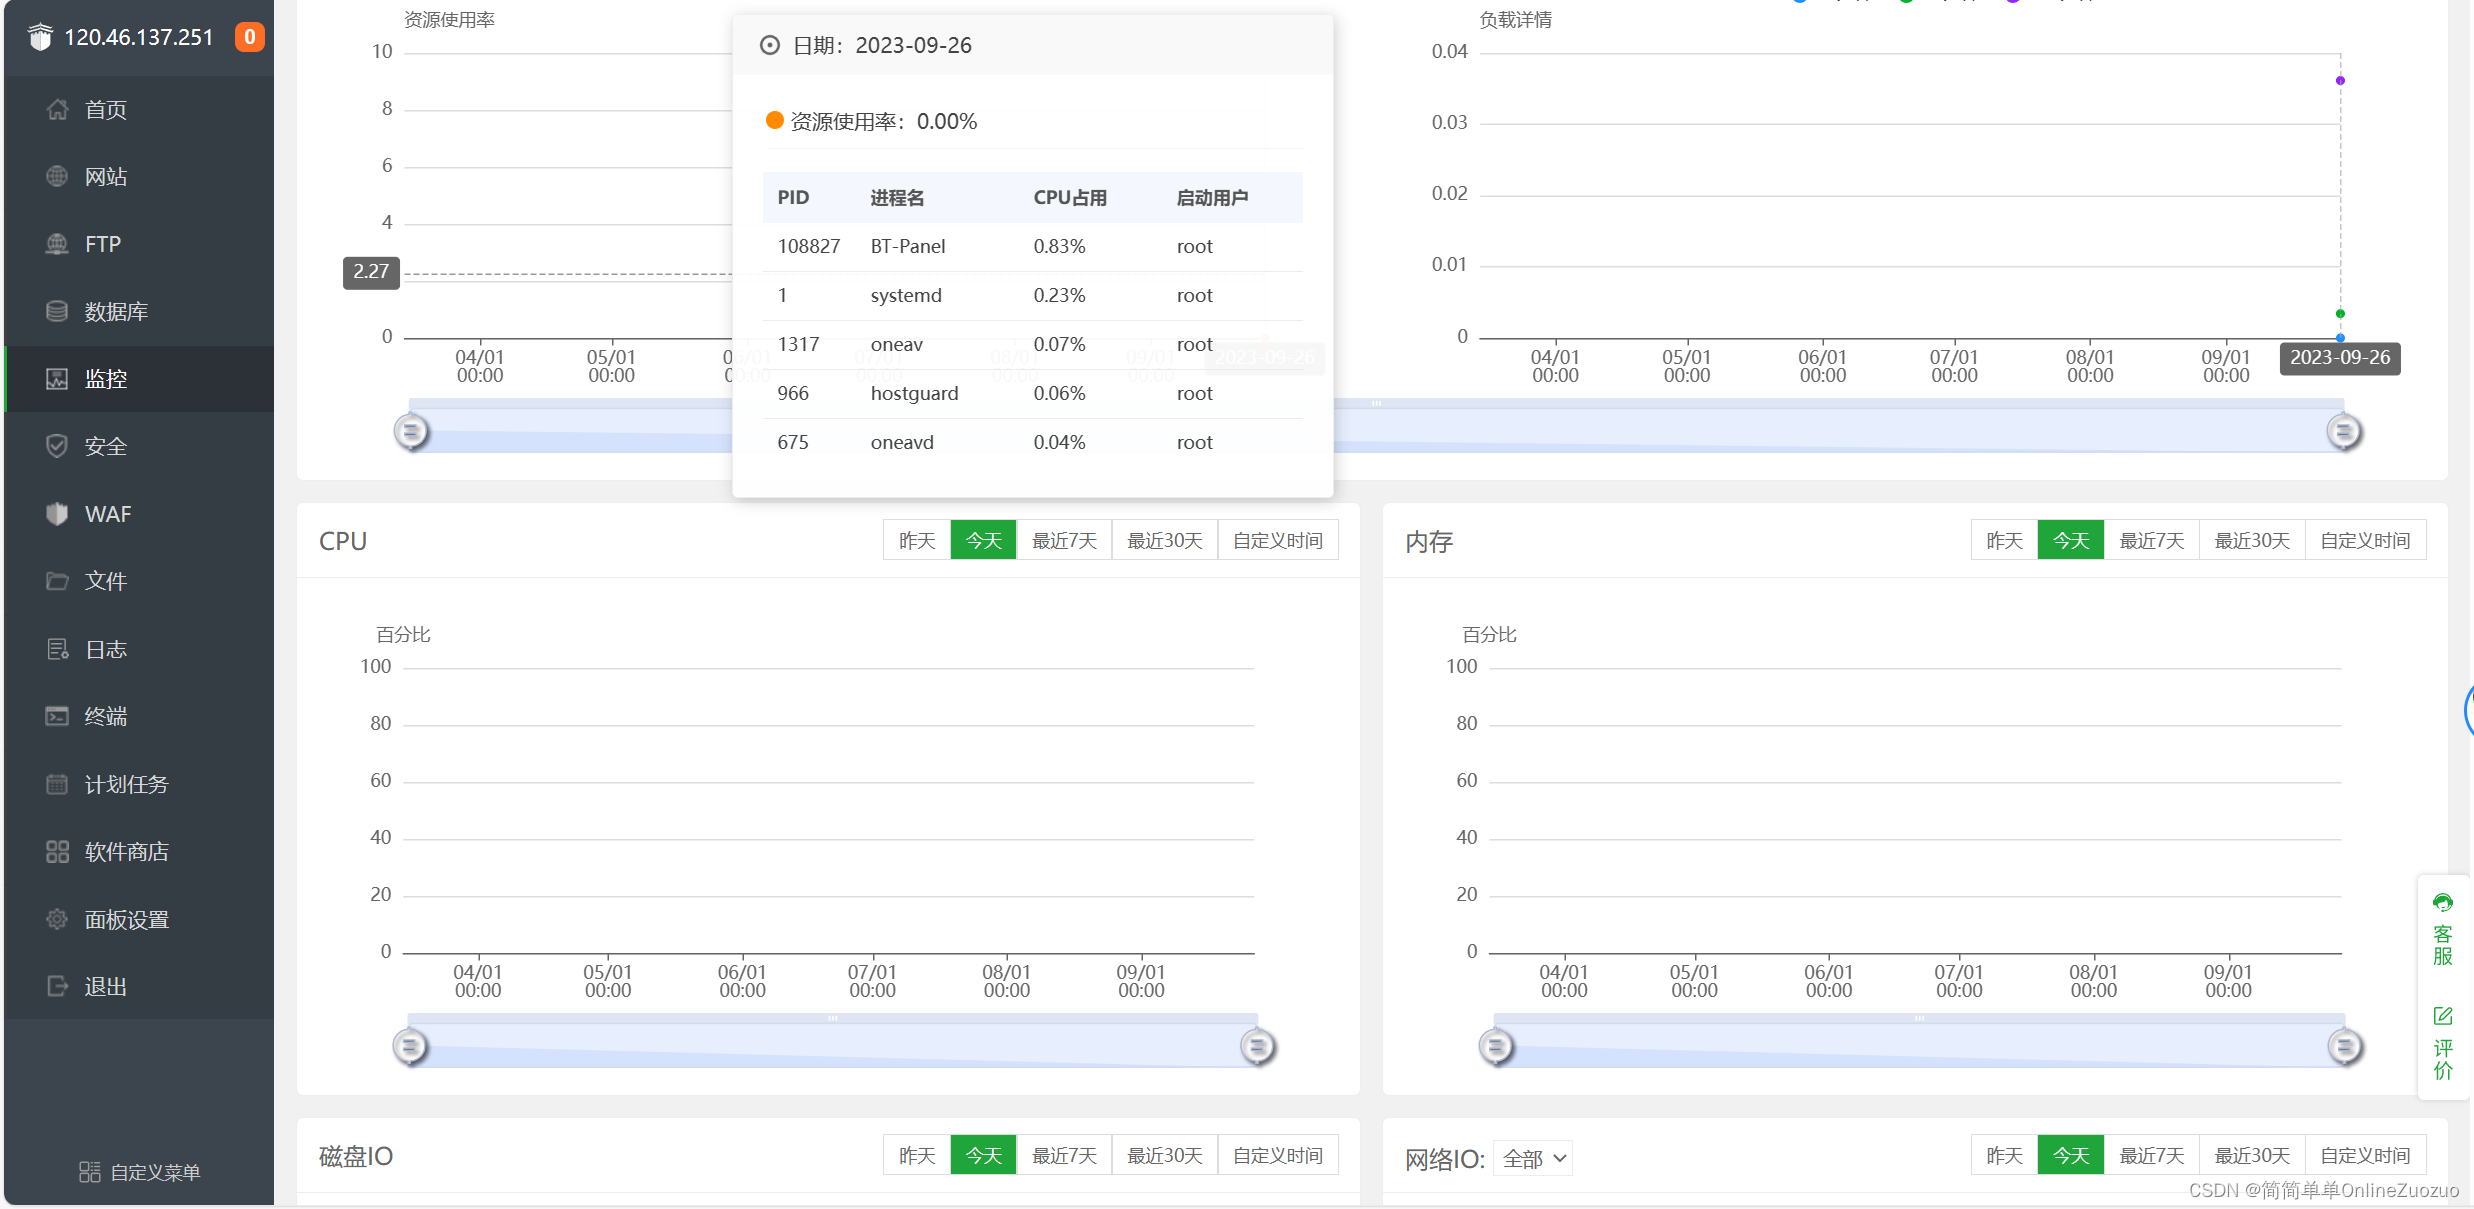Open the 数据库 sidebar menu
This screenshot has height=1209, width=2474.
click(x=139, y=312)
